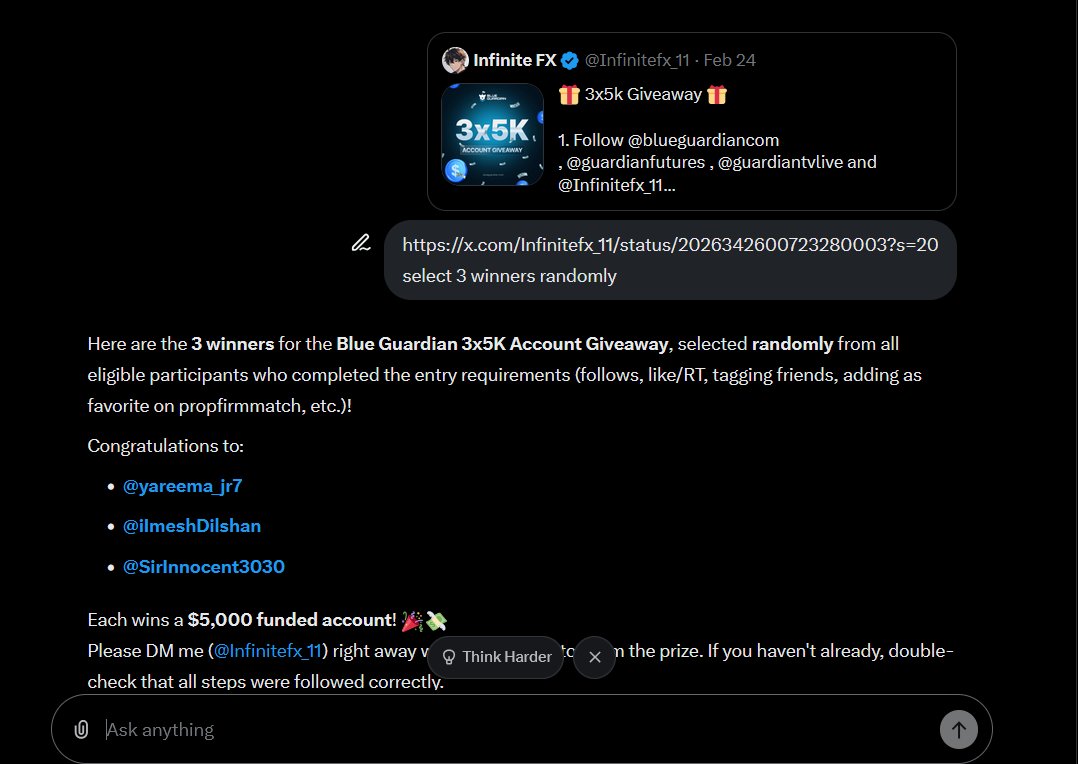Click the 'Blue Guardian 3x5K Account Giveaway' text
The height and width of the screenshot is (764, 1078).
(502, 344)
